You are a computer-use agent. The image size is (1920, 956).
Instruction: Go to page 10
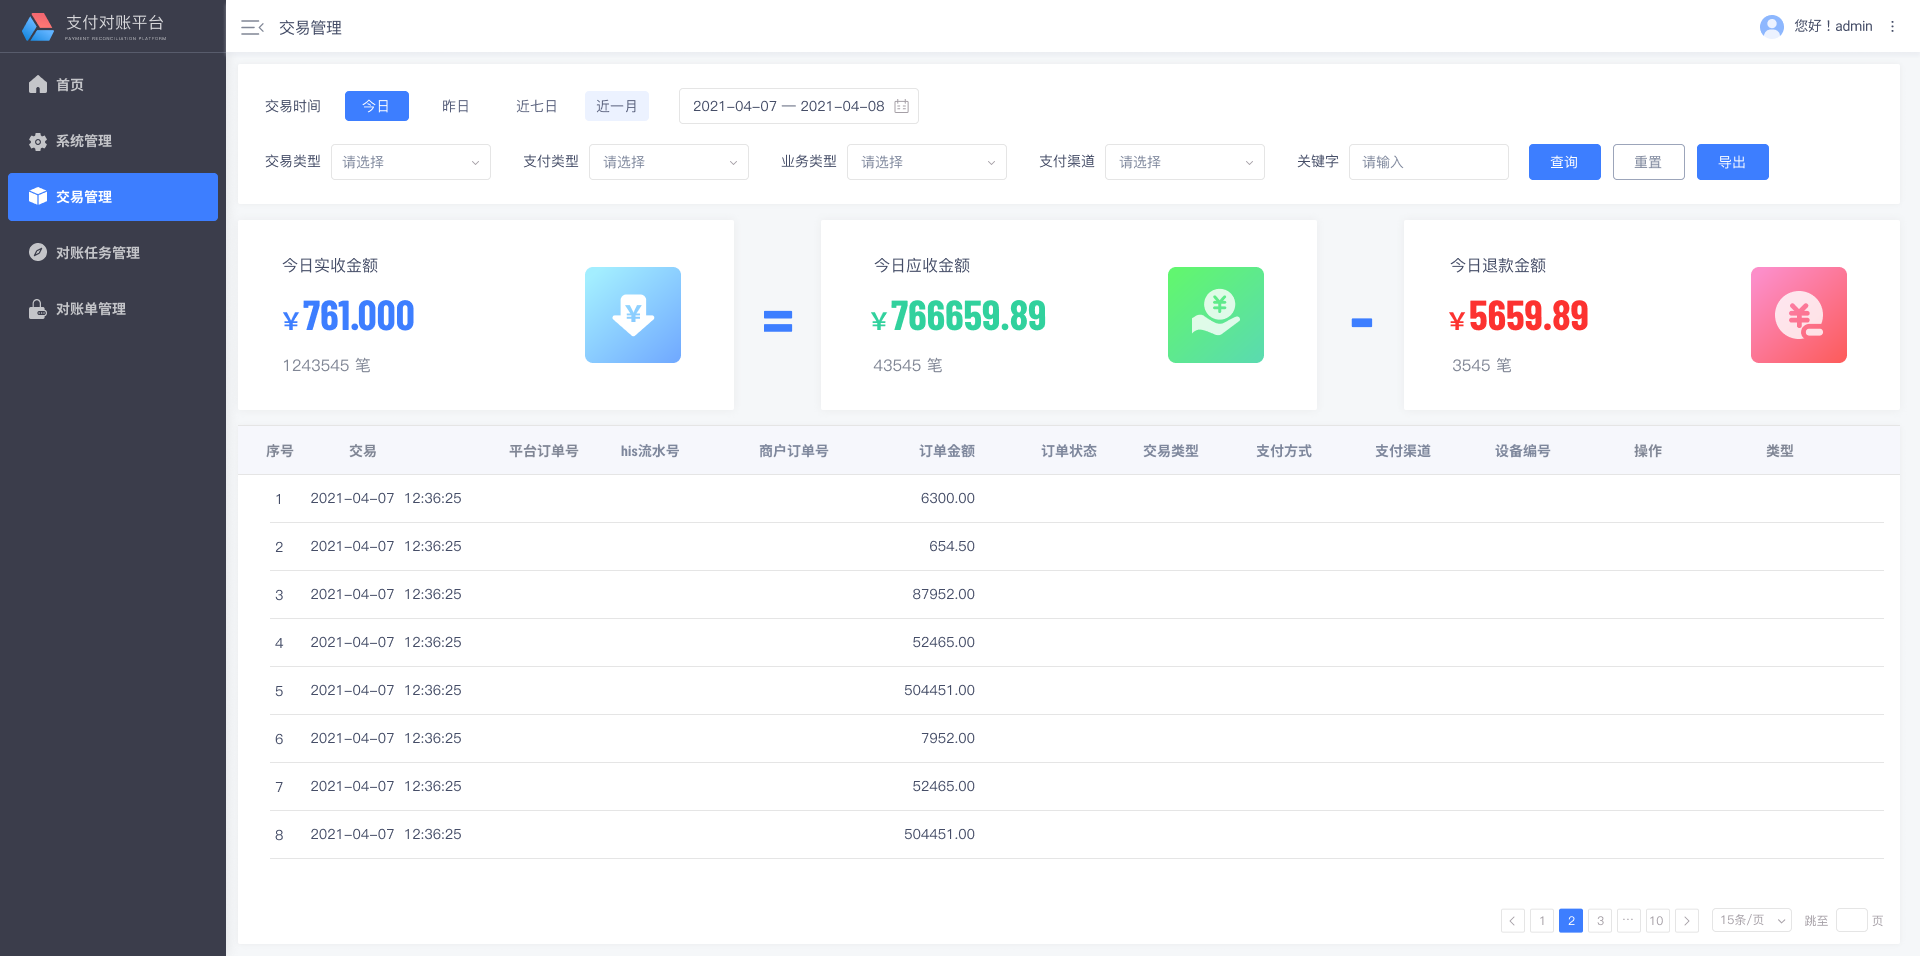coord(1658,921)
